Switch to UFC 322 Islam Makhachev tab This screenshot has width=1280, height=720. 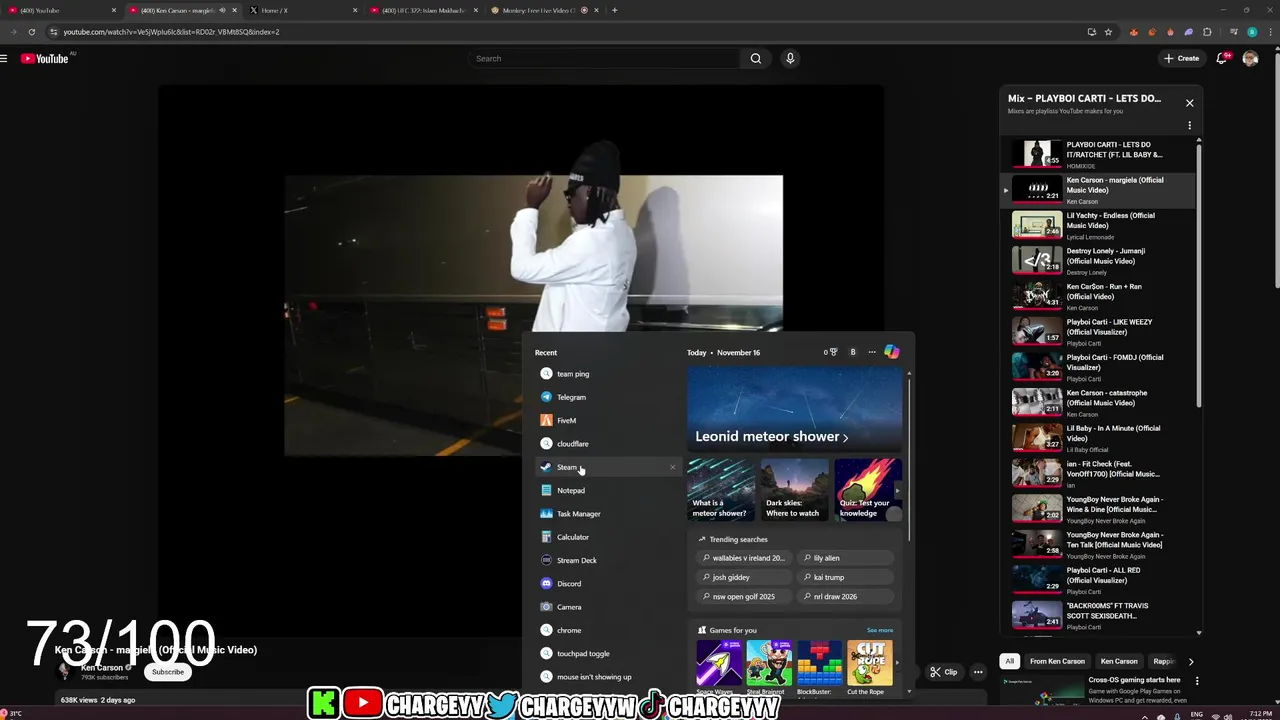coord(423,10)
